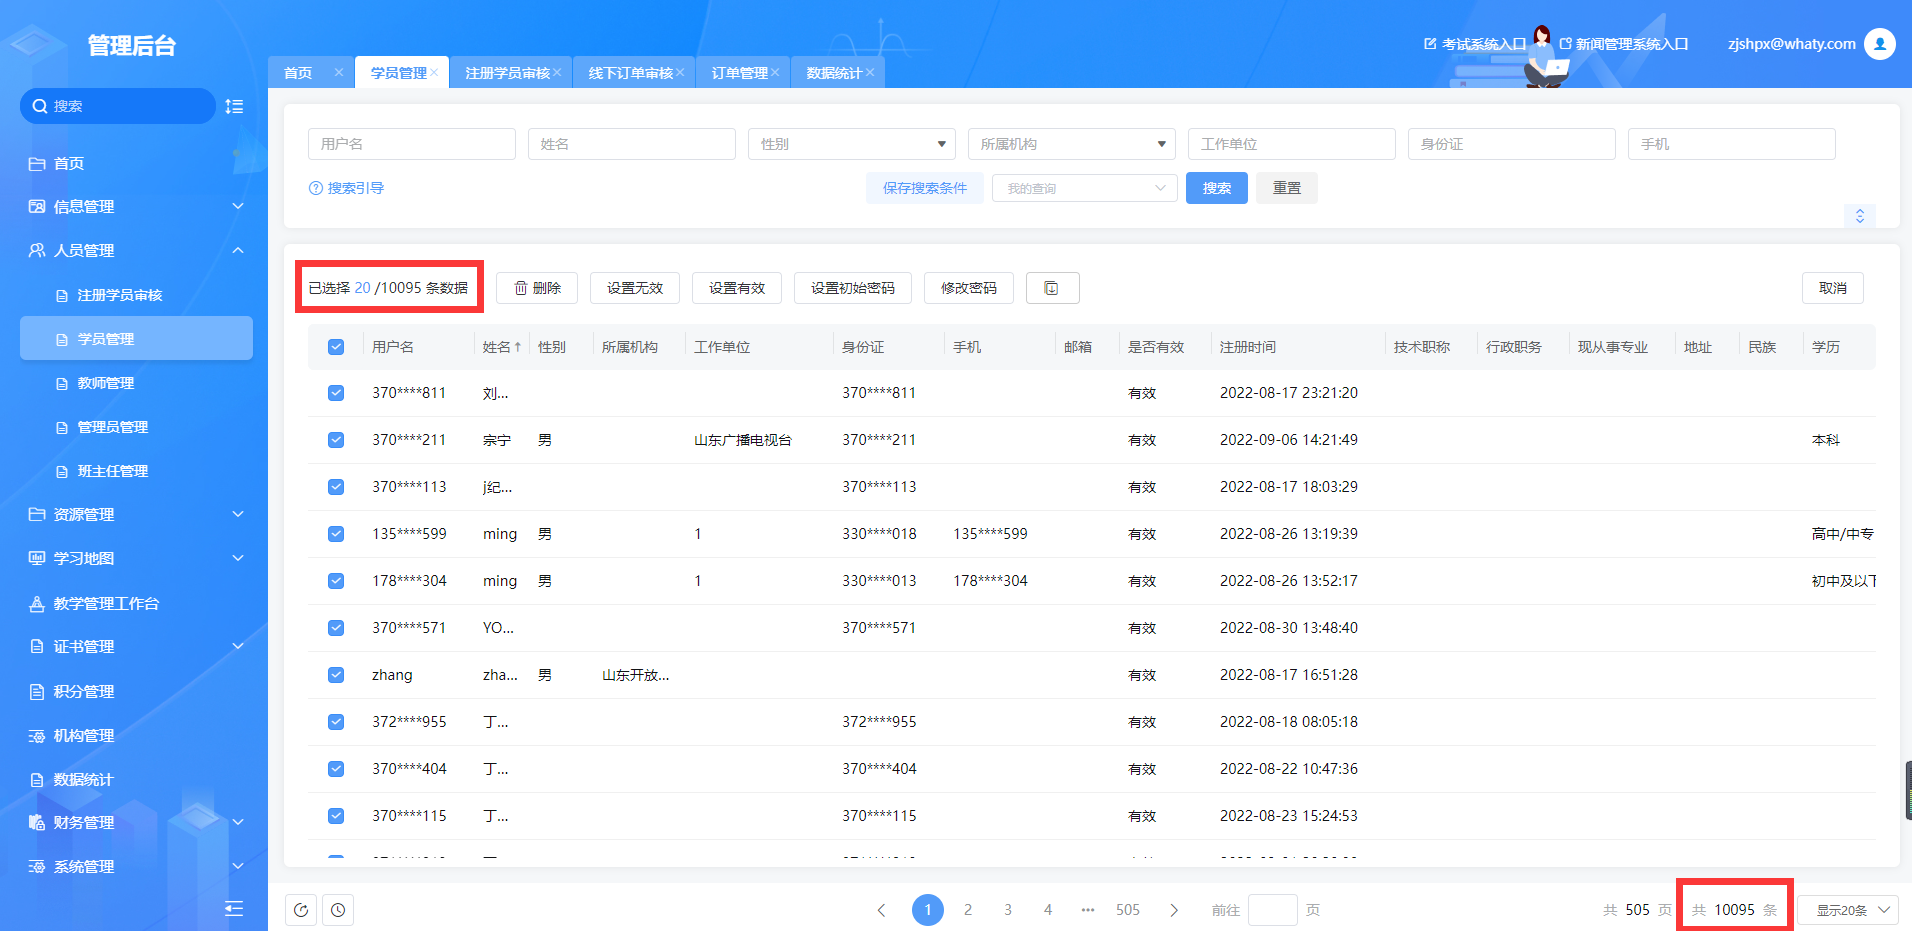Uncheck row with user 370****811
The width and height of the screenshot is (1912, 931).
pyautogui.click(x=336, y=393)
